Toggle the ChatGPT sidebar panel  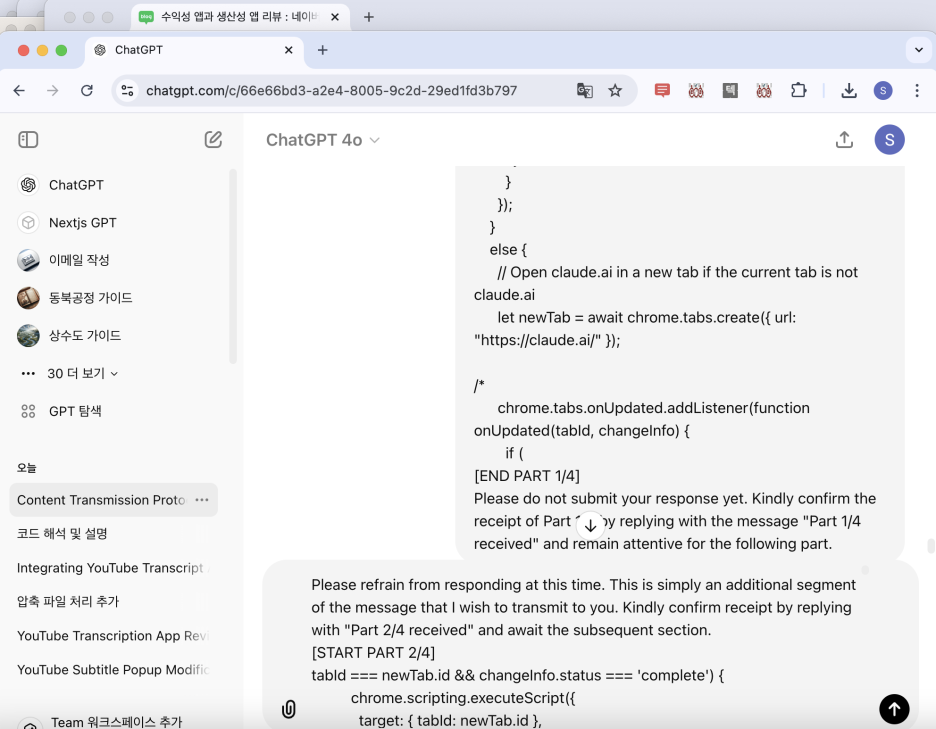point(28,140)
